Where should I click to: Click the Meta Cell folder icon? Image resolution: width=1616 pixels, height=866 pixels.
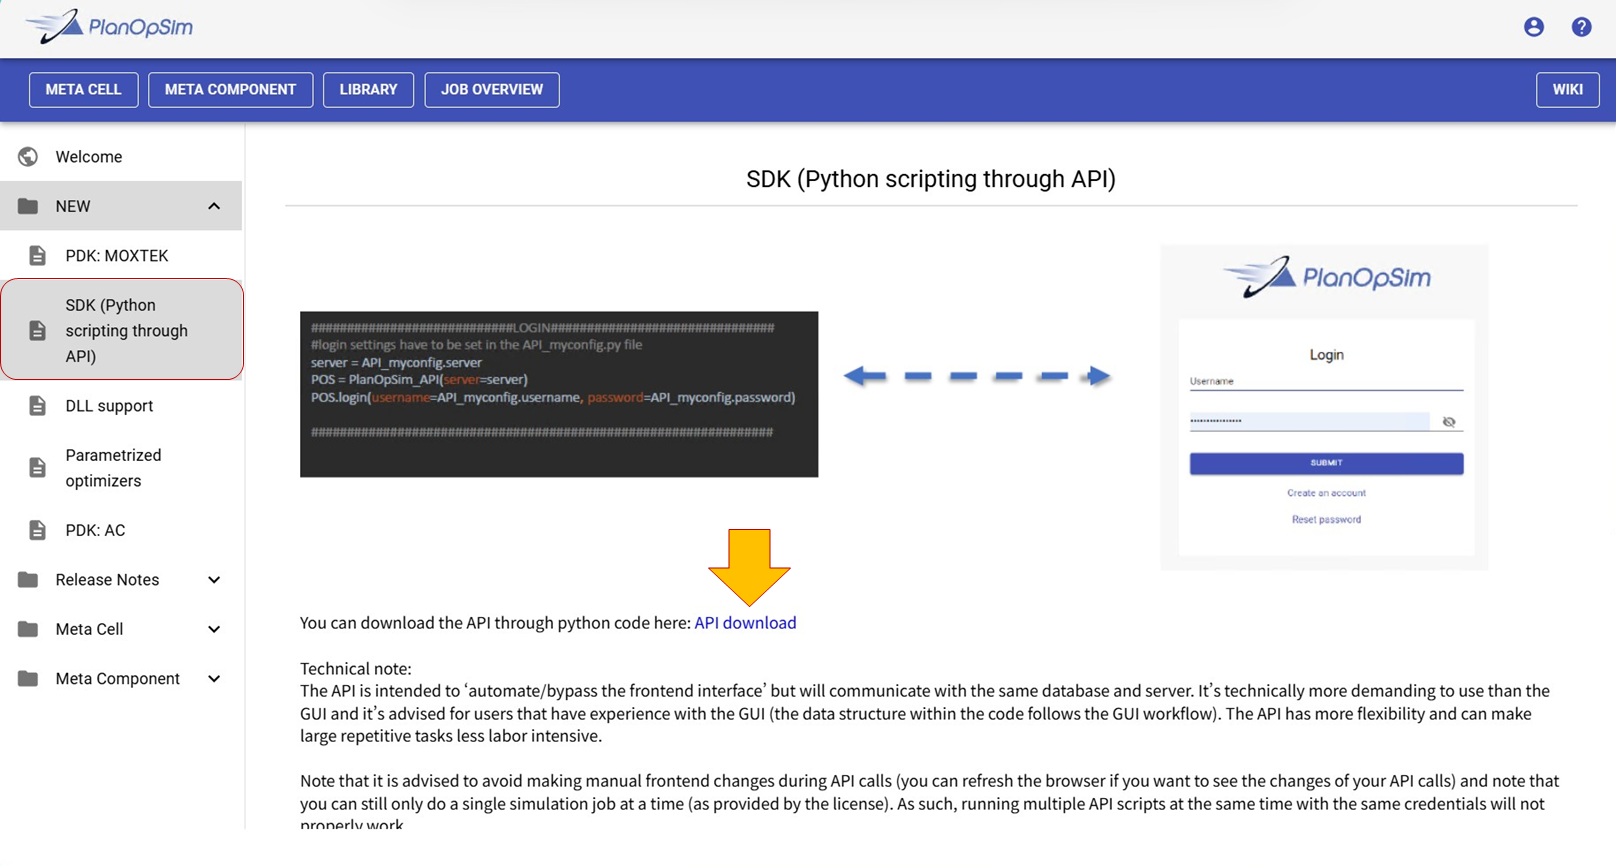point(28,629)
